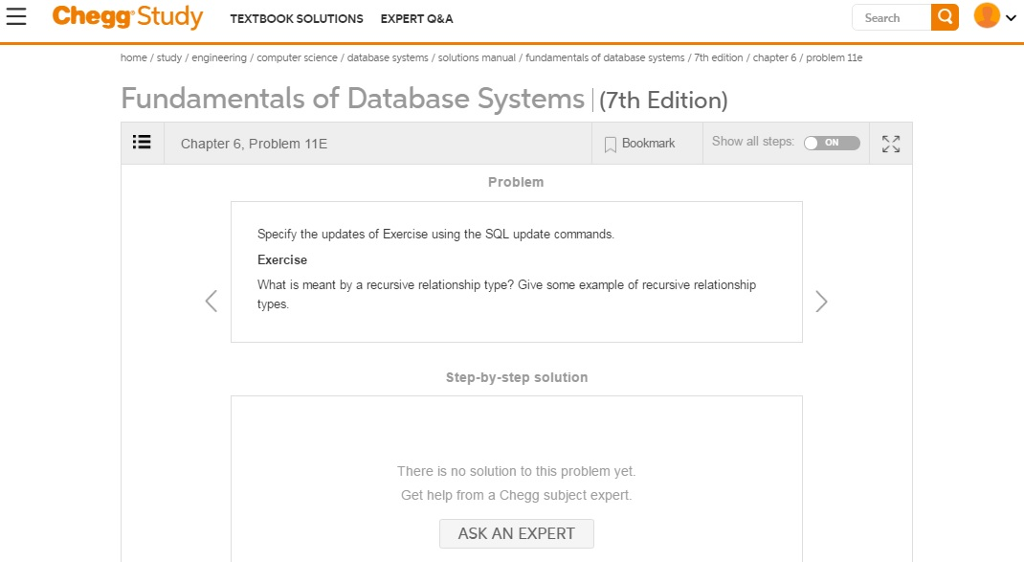Screen dimensions: 1024x562
Task: Go to next problem arrow
Action: [x=821, y=301]
